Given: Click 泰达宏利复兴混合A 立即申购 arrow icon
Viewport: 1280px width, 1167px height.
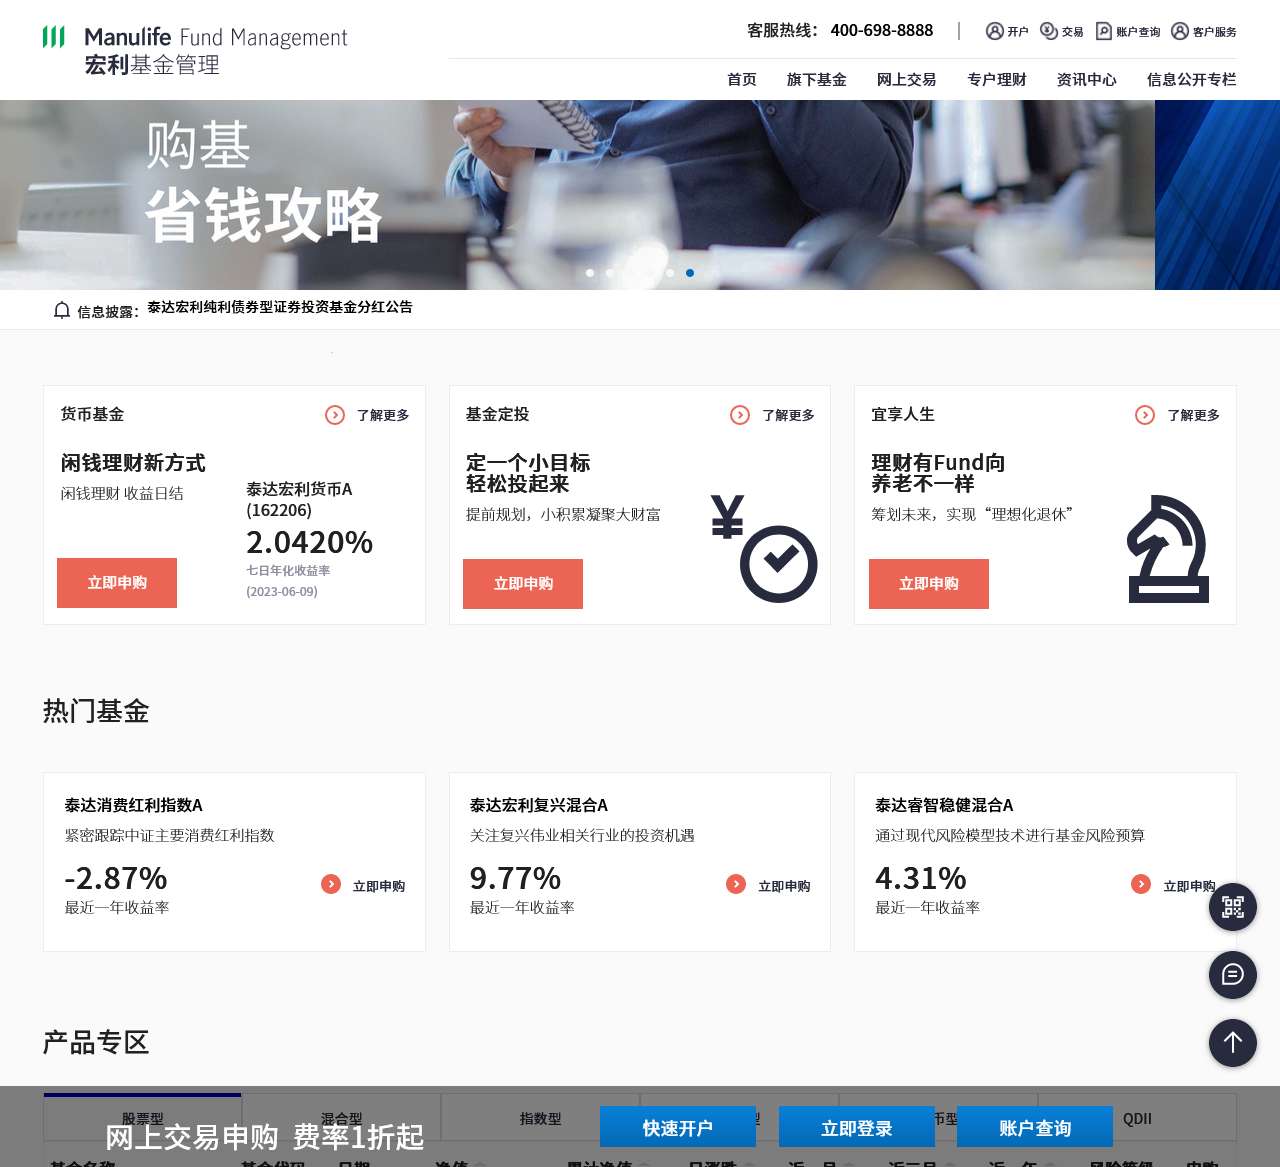Looking at the screenshot, I should [x=736, y=884].
